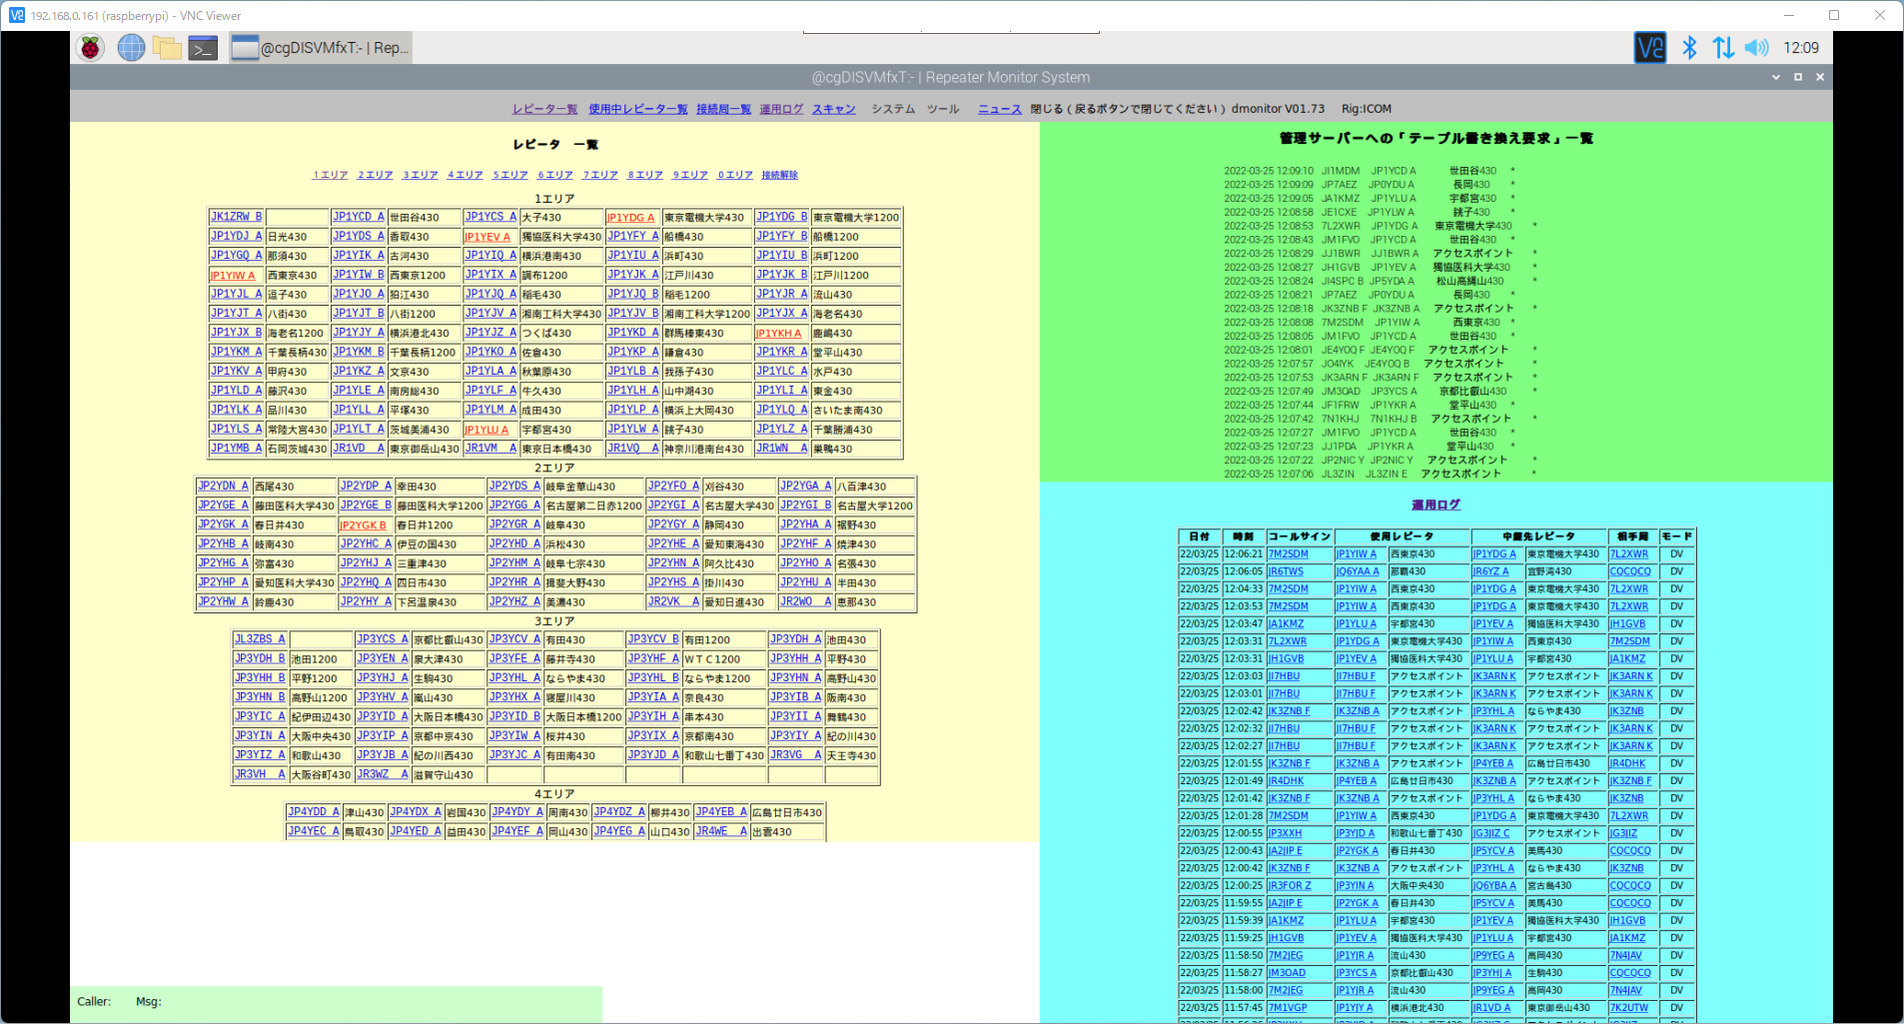Image resolution: width=1904 pixels, height=1024 pixels.
Task: Select repeater JP1YKZ A (文京430)
Action: coord(358,371)
